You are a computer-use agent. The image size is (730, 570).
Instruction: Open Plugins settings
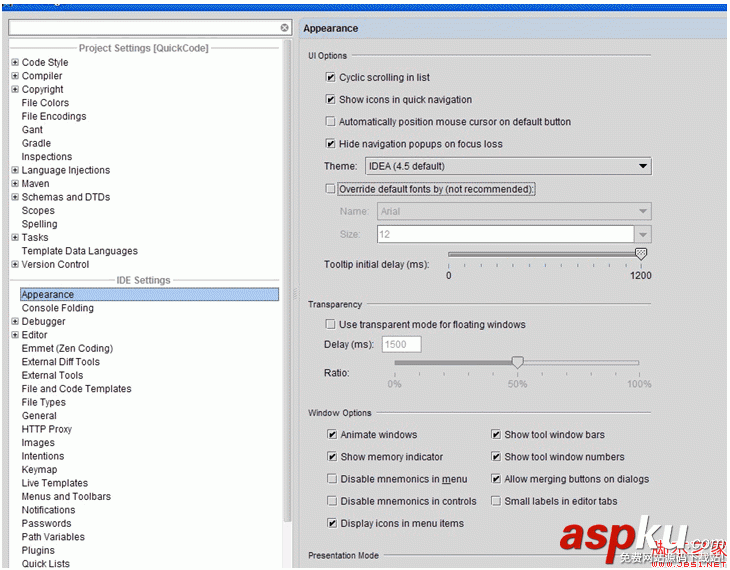(x=38, y=551)
